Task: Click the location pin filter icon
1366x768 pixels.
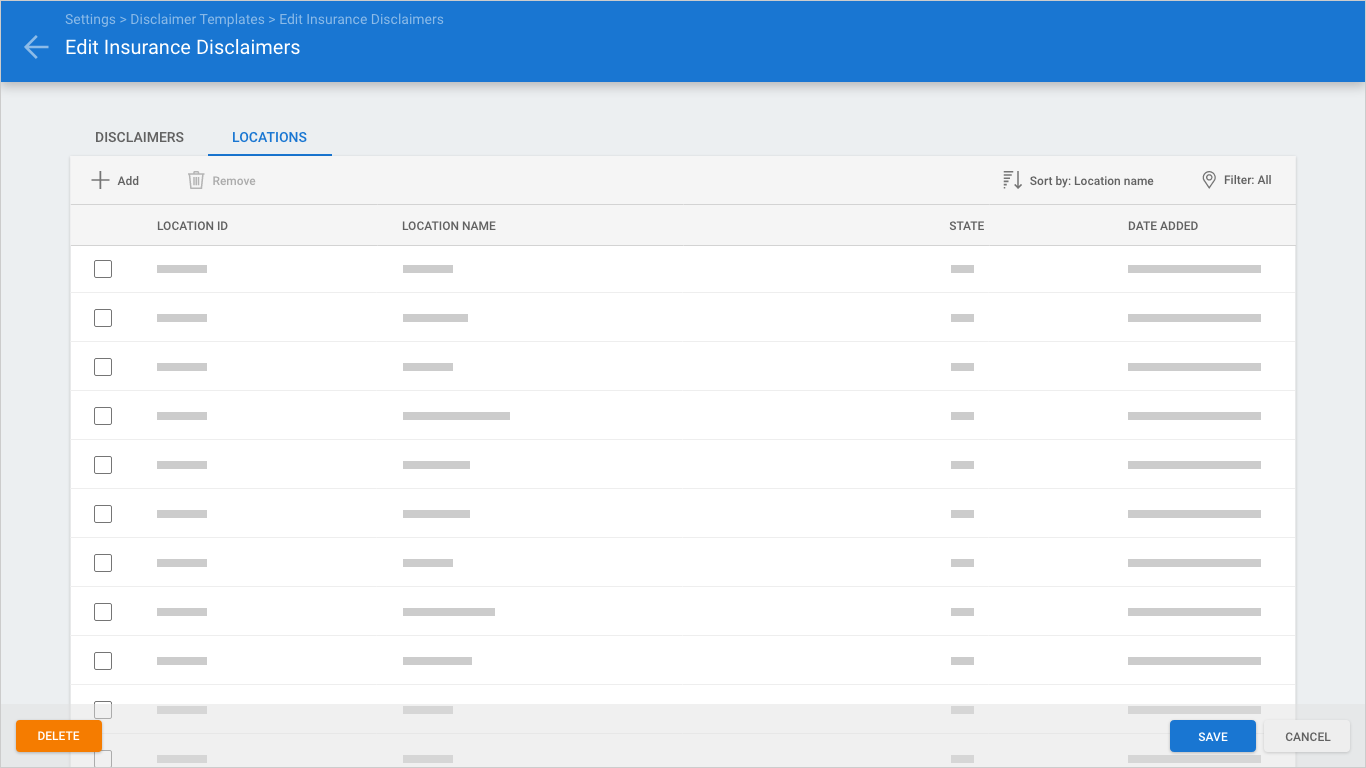Action: [x=1208, y=181]
